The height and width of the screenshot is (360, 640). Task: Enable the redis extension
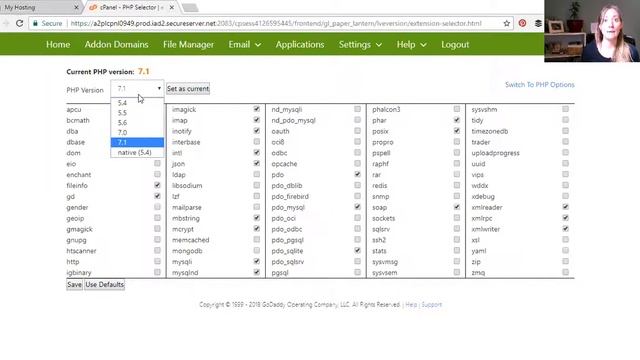(456, 185)
